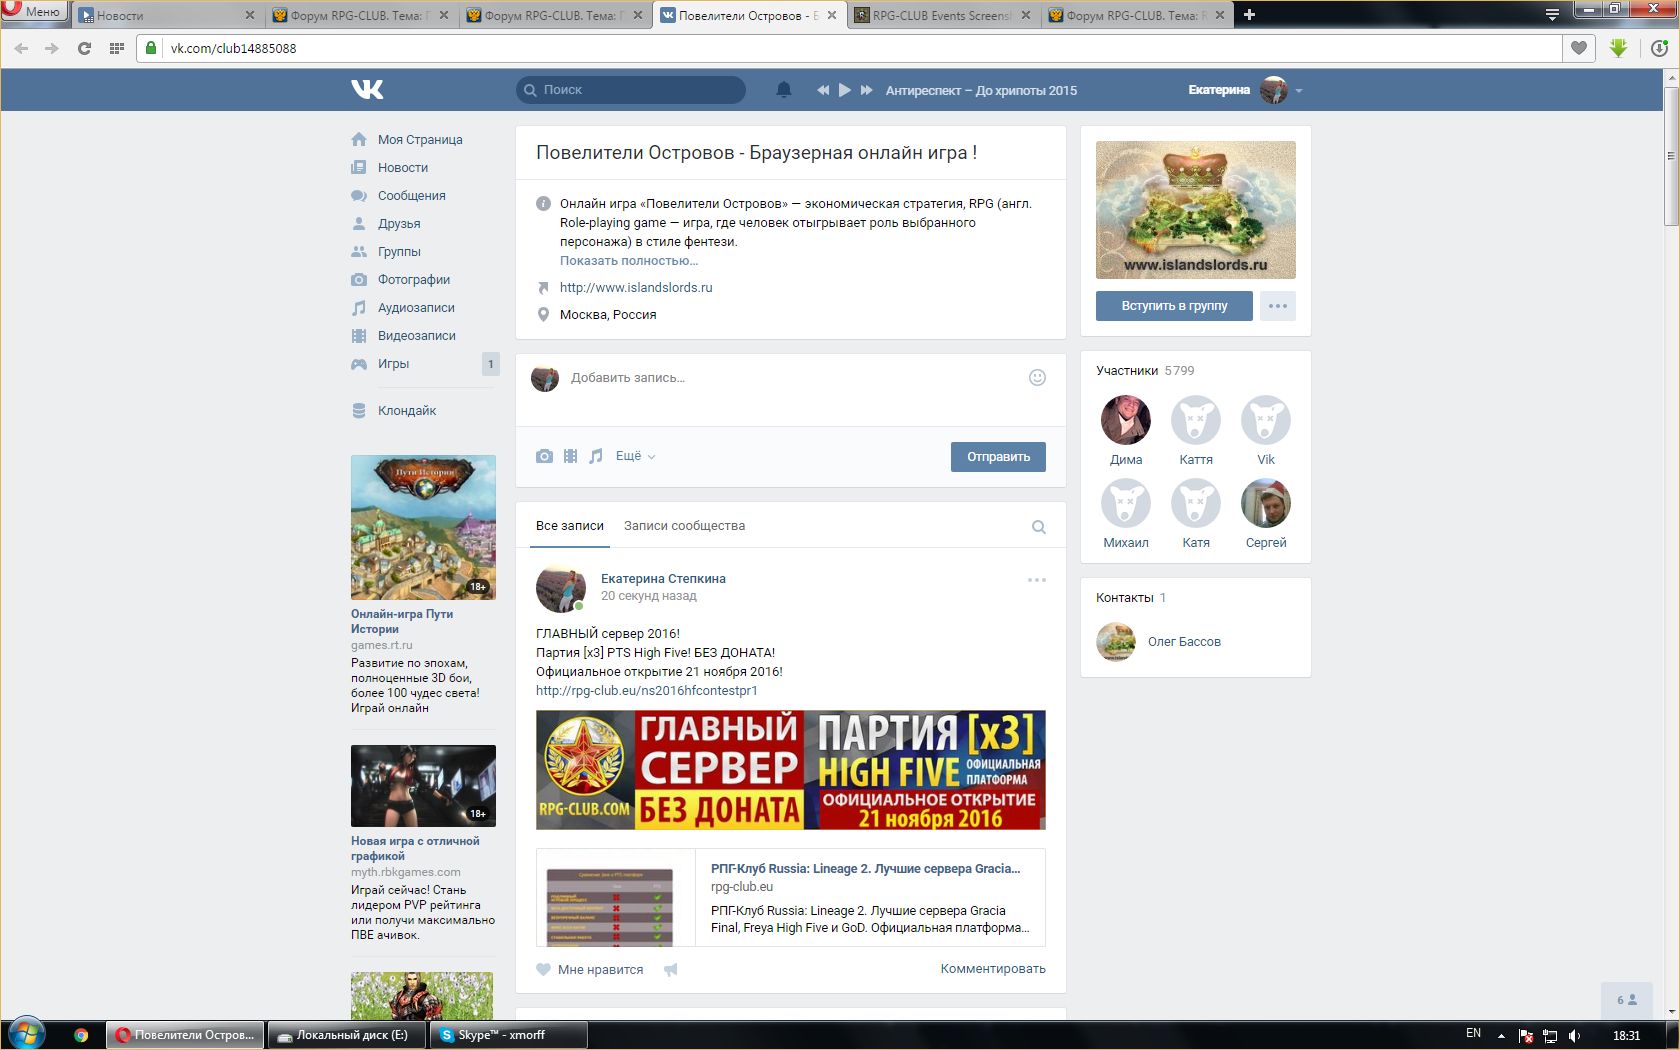Click the Добавить запись text field
1680x1050 pixels.
point(790,378)
